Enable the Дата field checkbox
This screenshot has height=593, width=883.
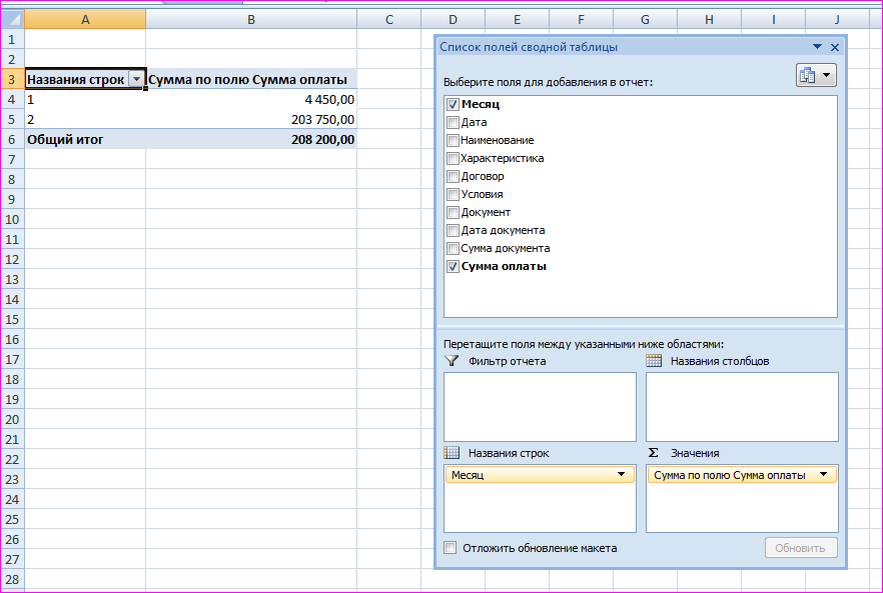click(x=451, y=121)
